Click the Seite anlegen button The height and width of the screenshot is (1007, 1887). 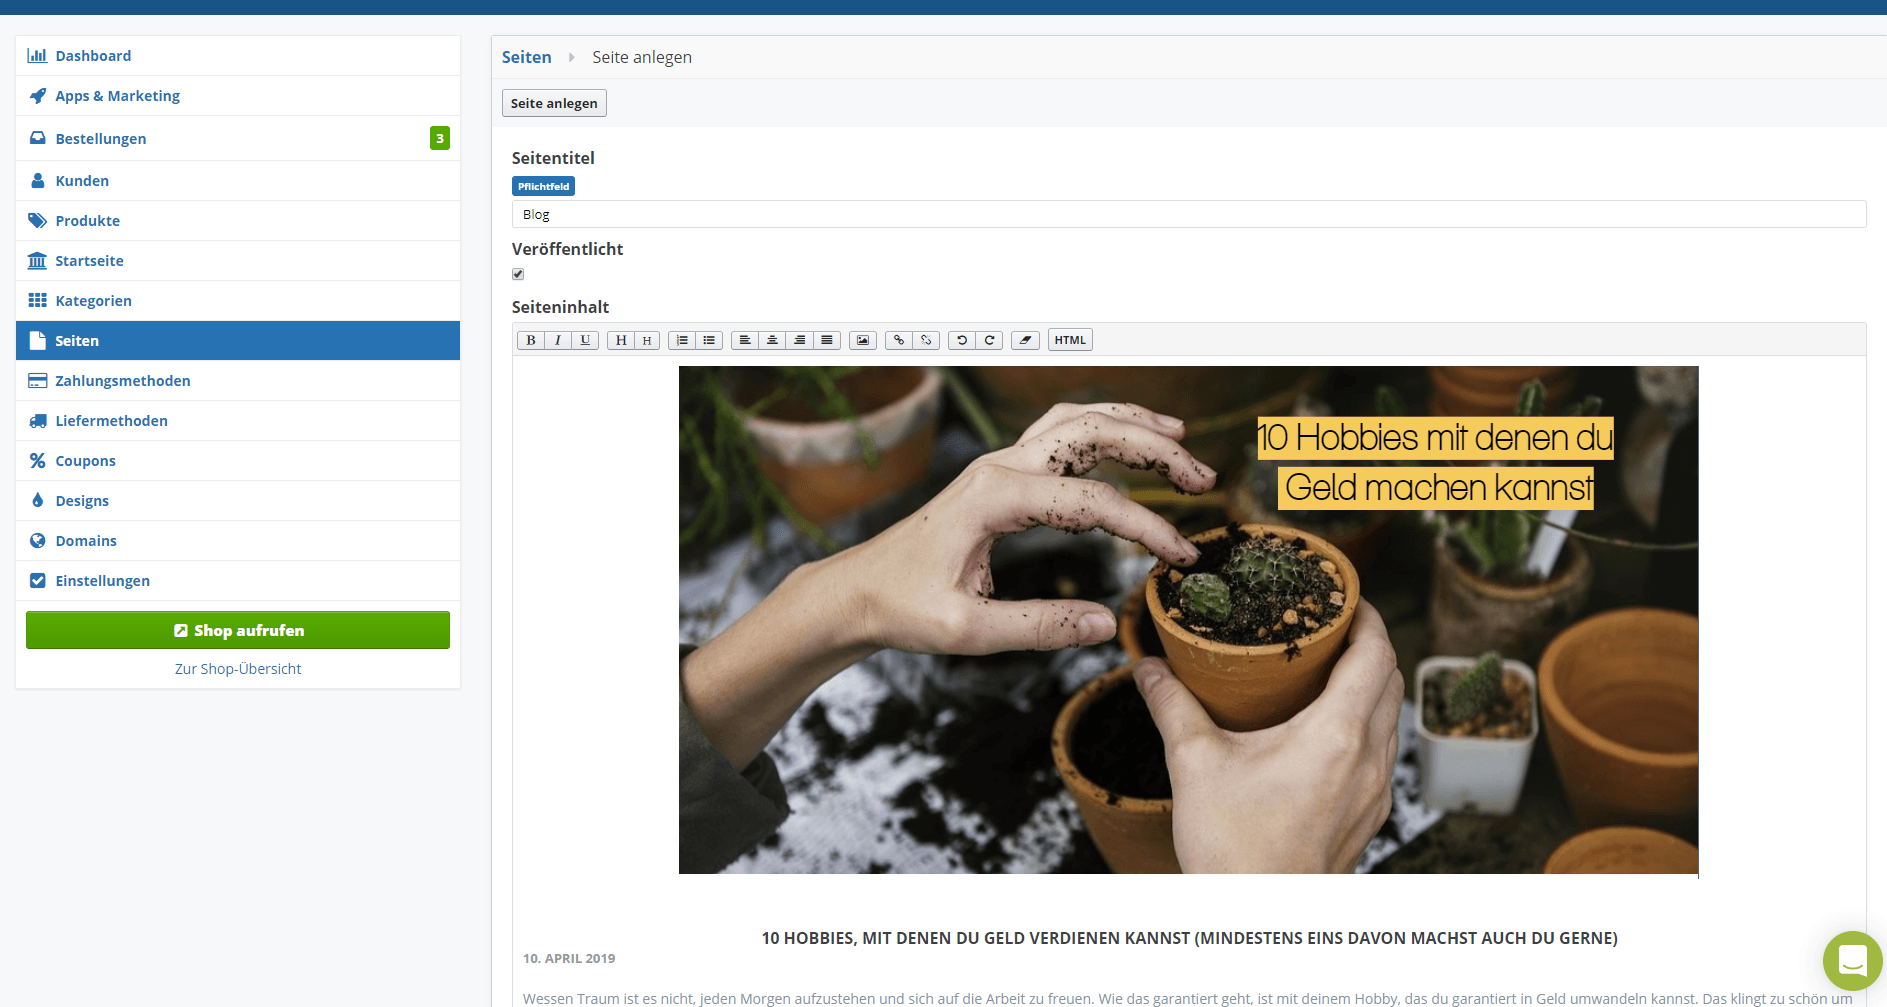pyautogui.click(x=554, y=103)
